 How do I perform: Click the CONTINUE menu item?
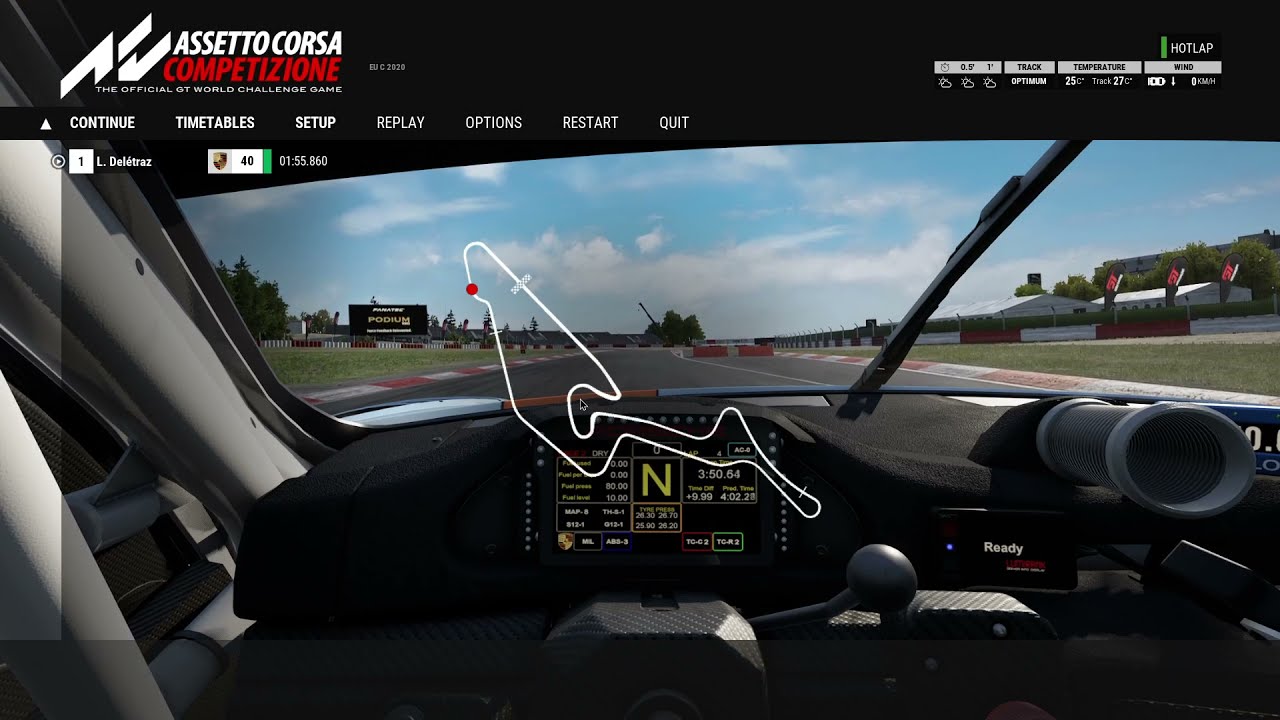(102, 123)
